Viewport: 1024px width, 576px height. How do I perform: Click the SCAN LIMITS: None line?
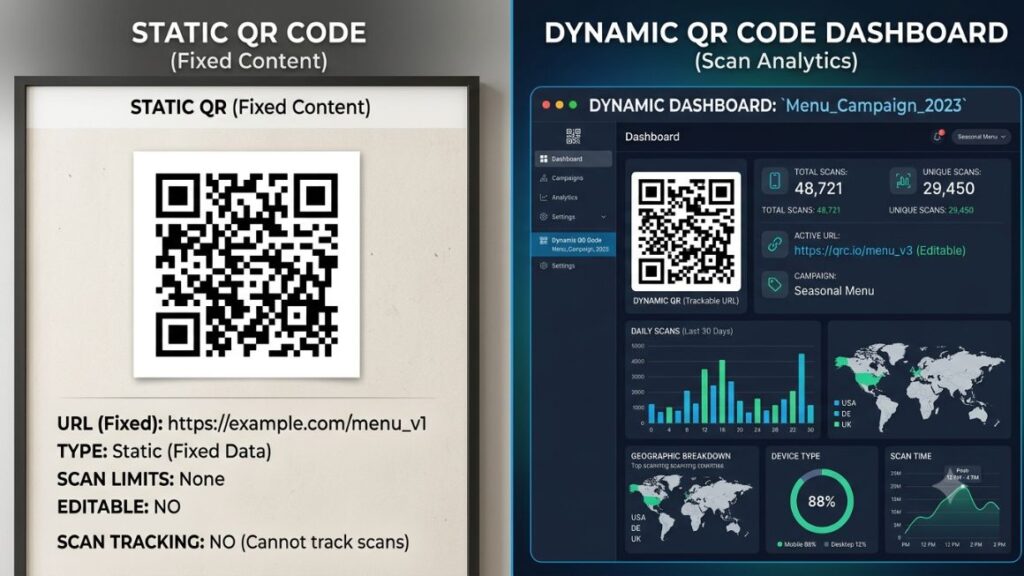click(140, 479)
